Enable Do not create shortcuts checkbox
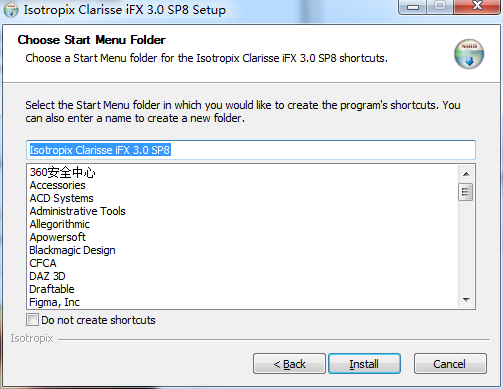This screenshot has height=389, width=503. pos(32,320)
